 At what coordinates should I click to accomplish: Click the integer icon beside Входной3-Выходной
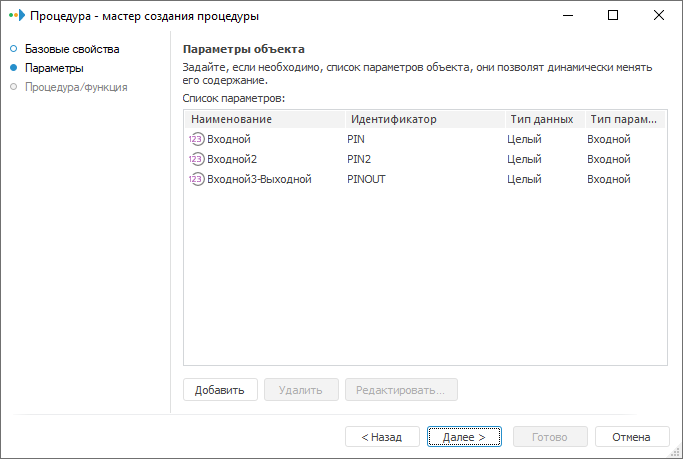(196, 179)
